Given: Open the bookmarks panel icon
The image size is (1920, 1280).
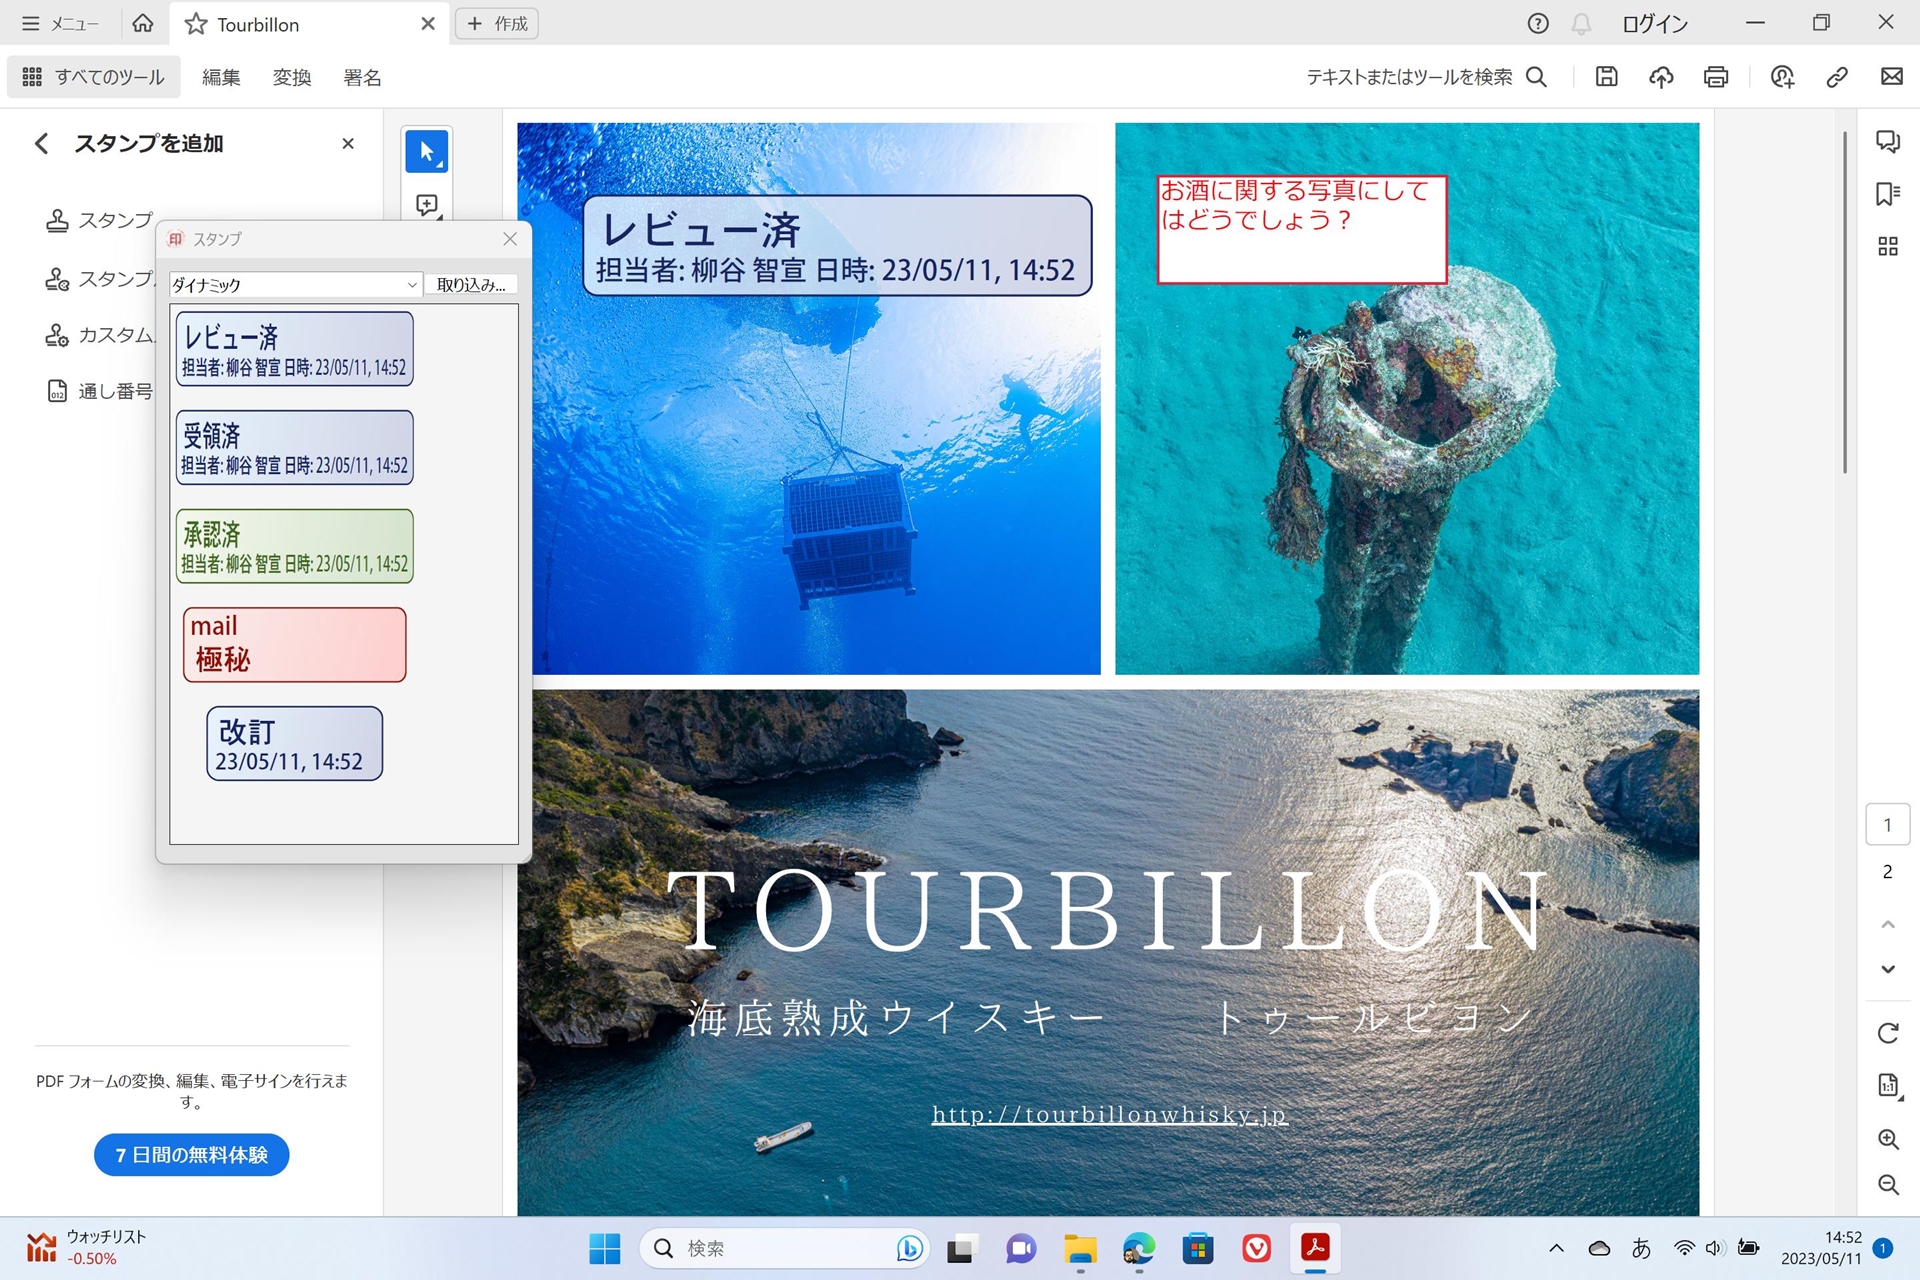Looking at the screenshot, I should [x=1888, y=194].
